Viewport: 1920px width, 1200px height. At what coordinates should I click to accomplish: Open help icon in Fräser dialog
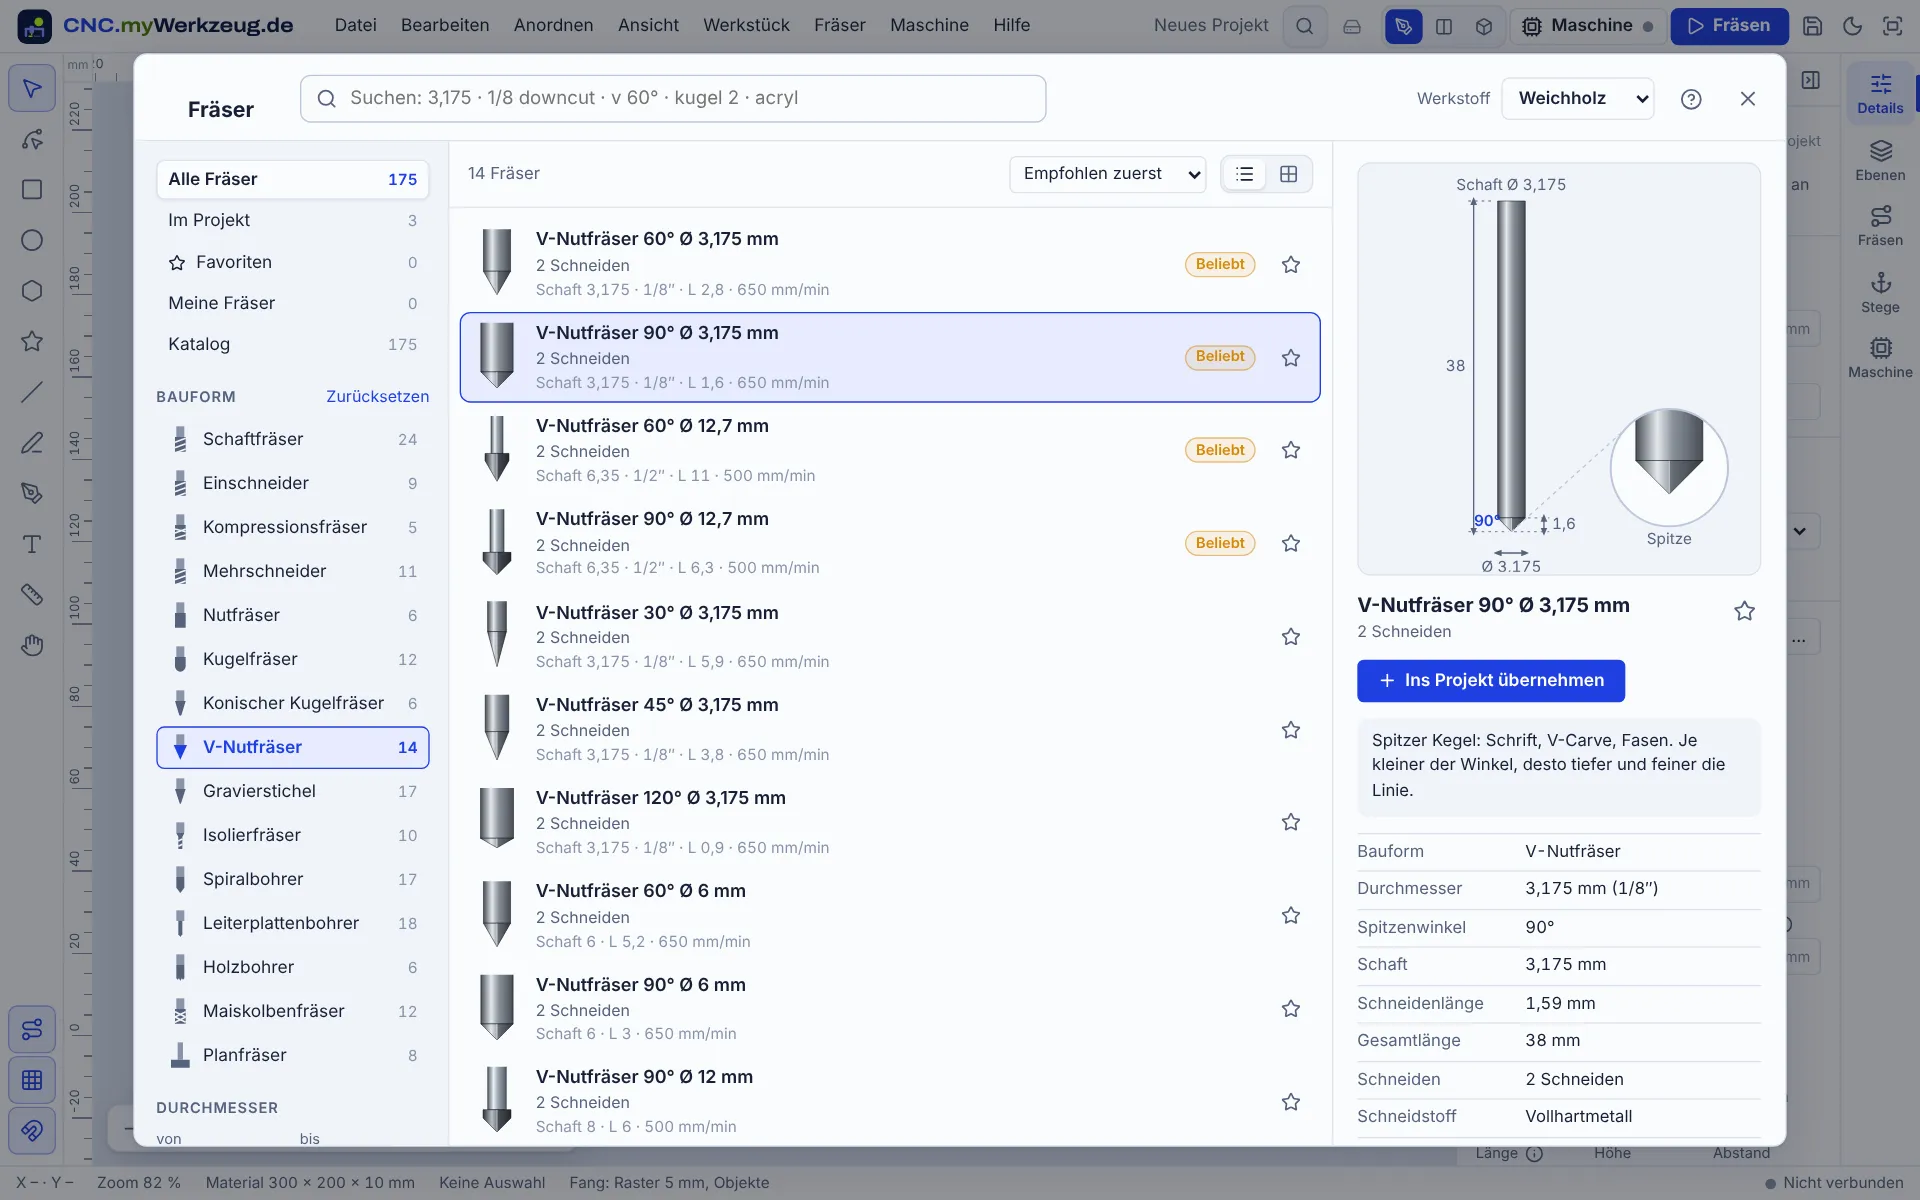point(1691,99)
